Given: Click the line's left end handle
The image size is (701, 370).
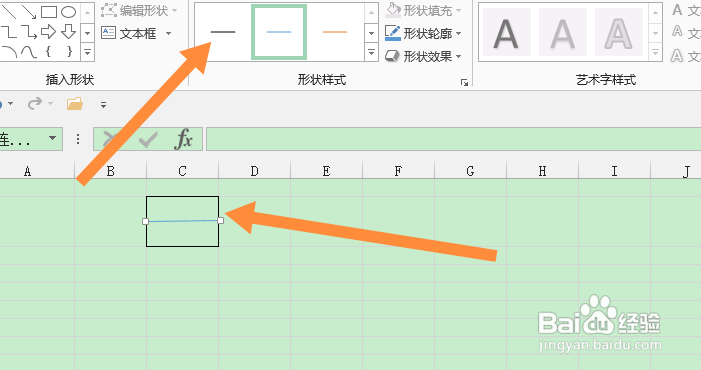Looking at the screenshot, I should (145, 221).
